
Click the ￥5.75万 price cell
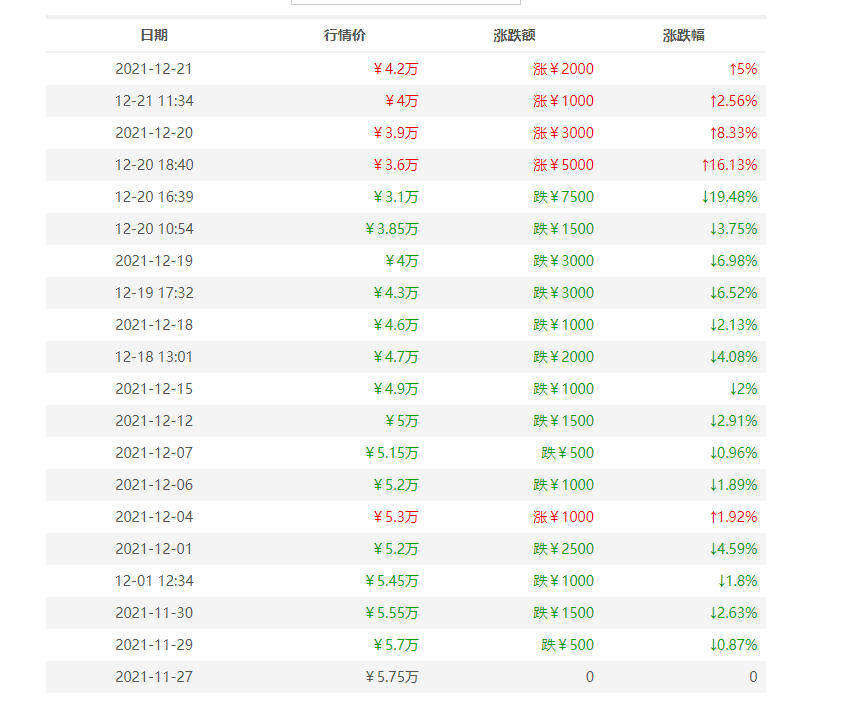tap(392, 677)
